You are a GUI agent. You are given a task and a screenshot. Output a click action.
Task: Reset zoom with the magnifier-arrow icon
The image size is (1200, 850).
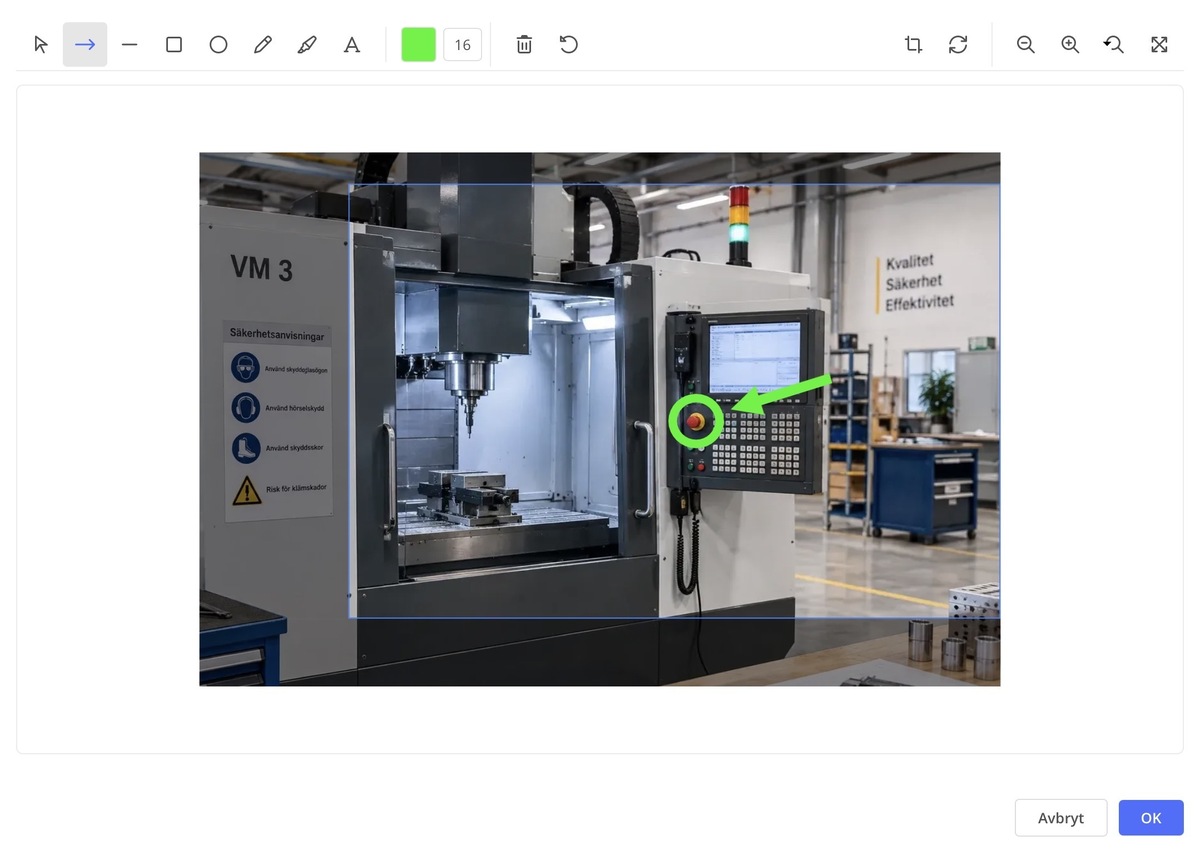1114,44
